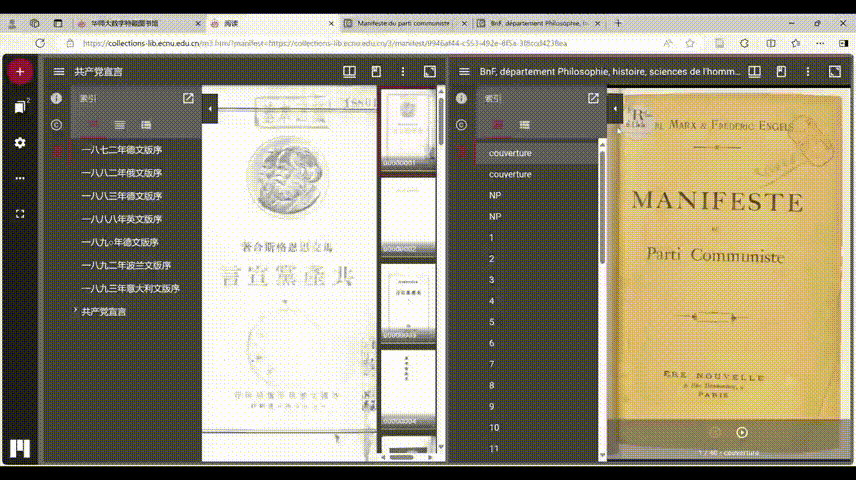Click the red add resource plus button

click(20, 72)
